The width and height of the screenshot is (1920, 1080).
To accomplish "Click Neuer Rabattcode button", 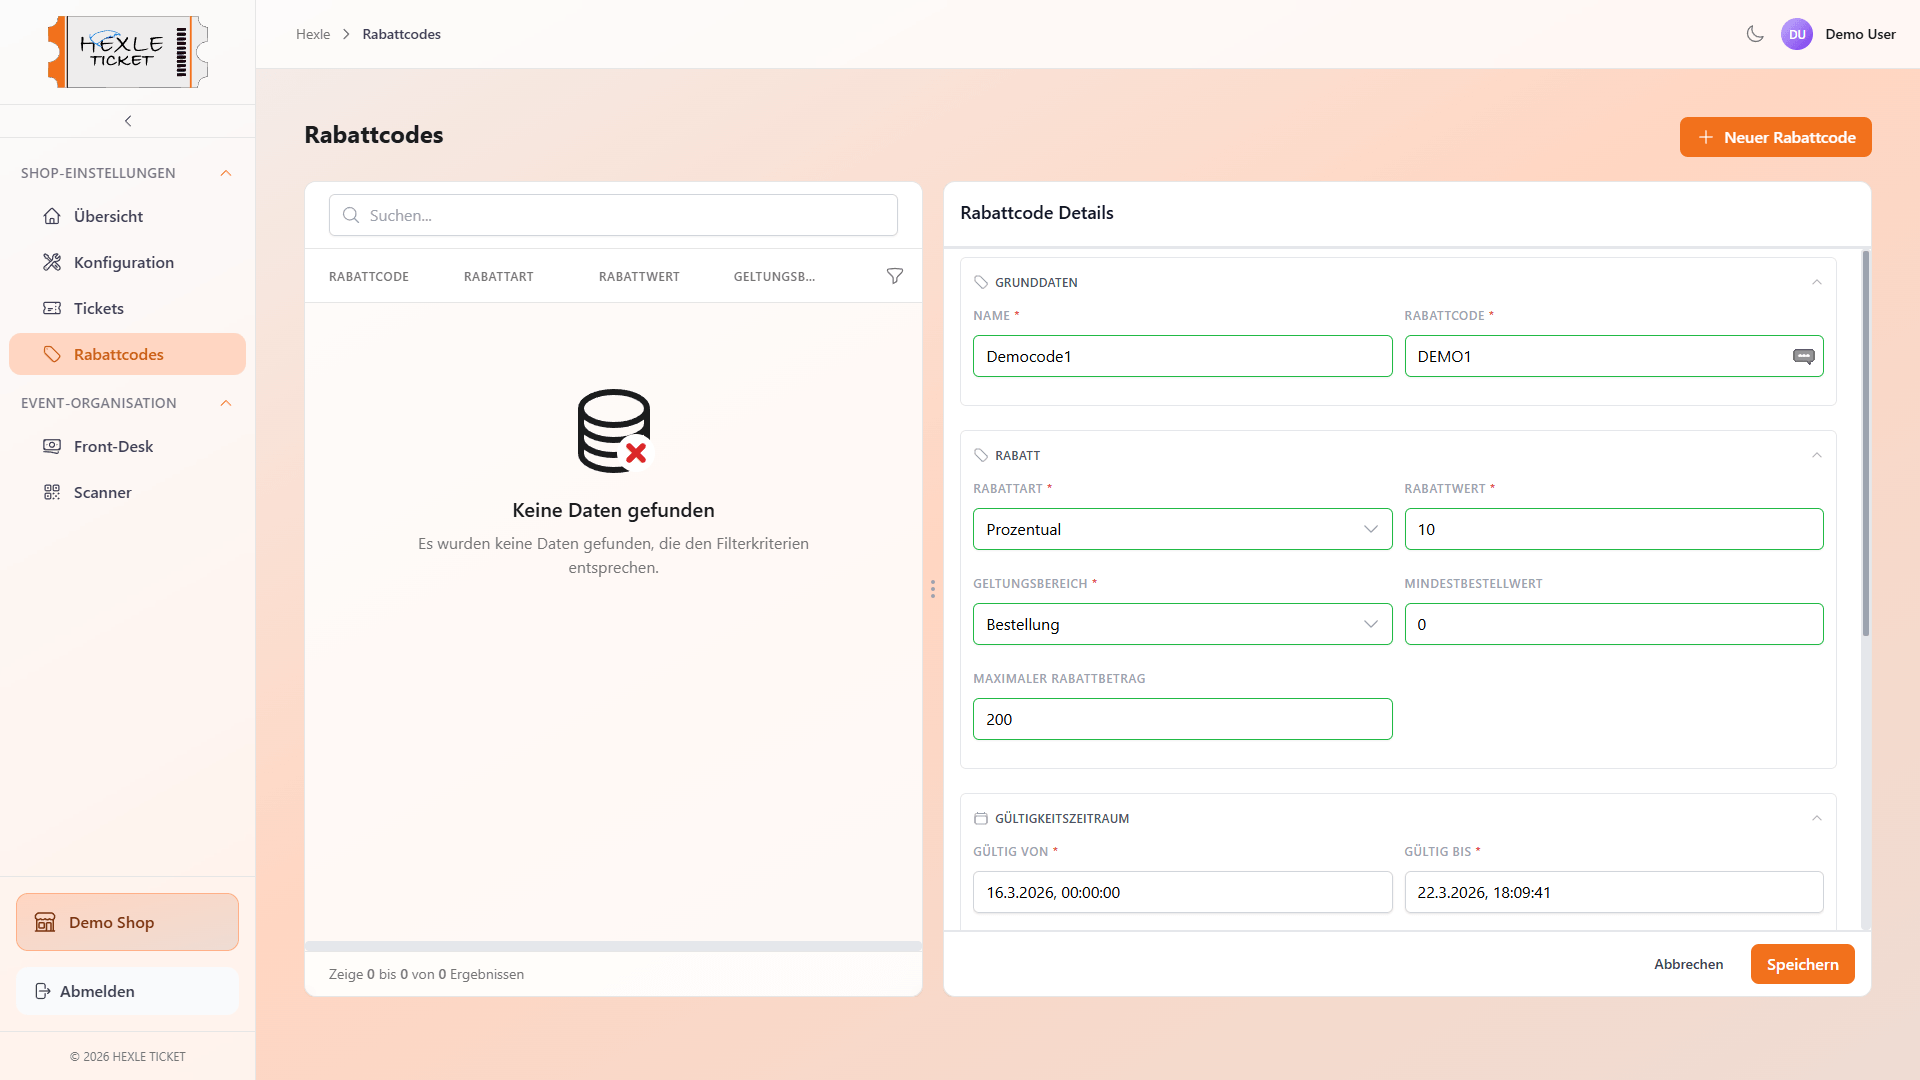I will point(1775,137).
